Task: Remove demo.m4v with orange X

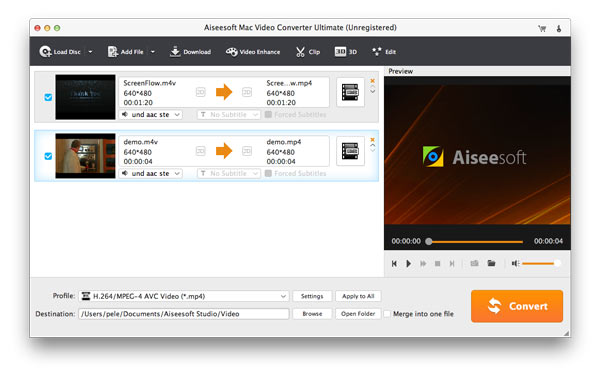Action: pos(372,140)
